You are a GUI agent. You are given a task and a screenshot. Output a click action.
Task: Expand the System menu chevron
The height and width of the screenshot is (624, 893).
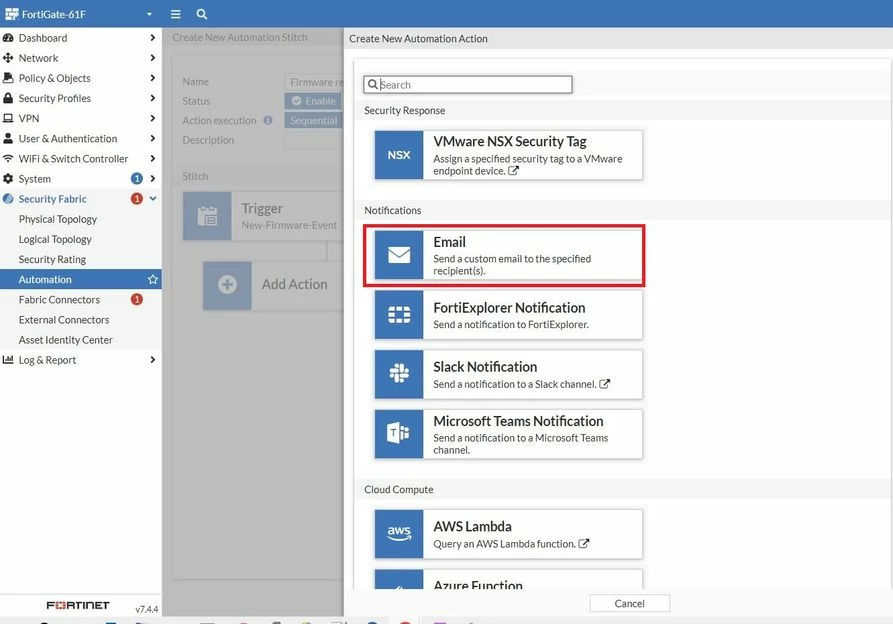point(153,178)
